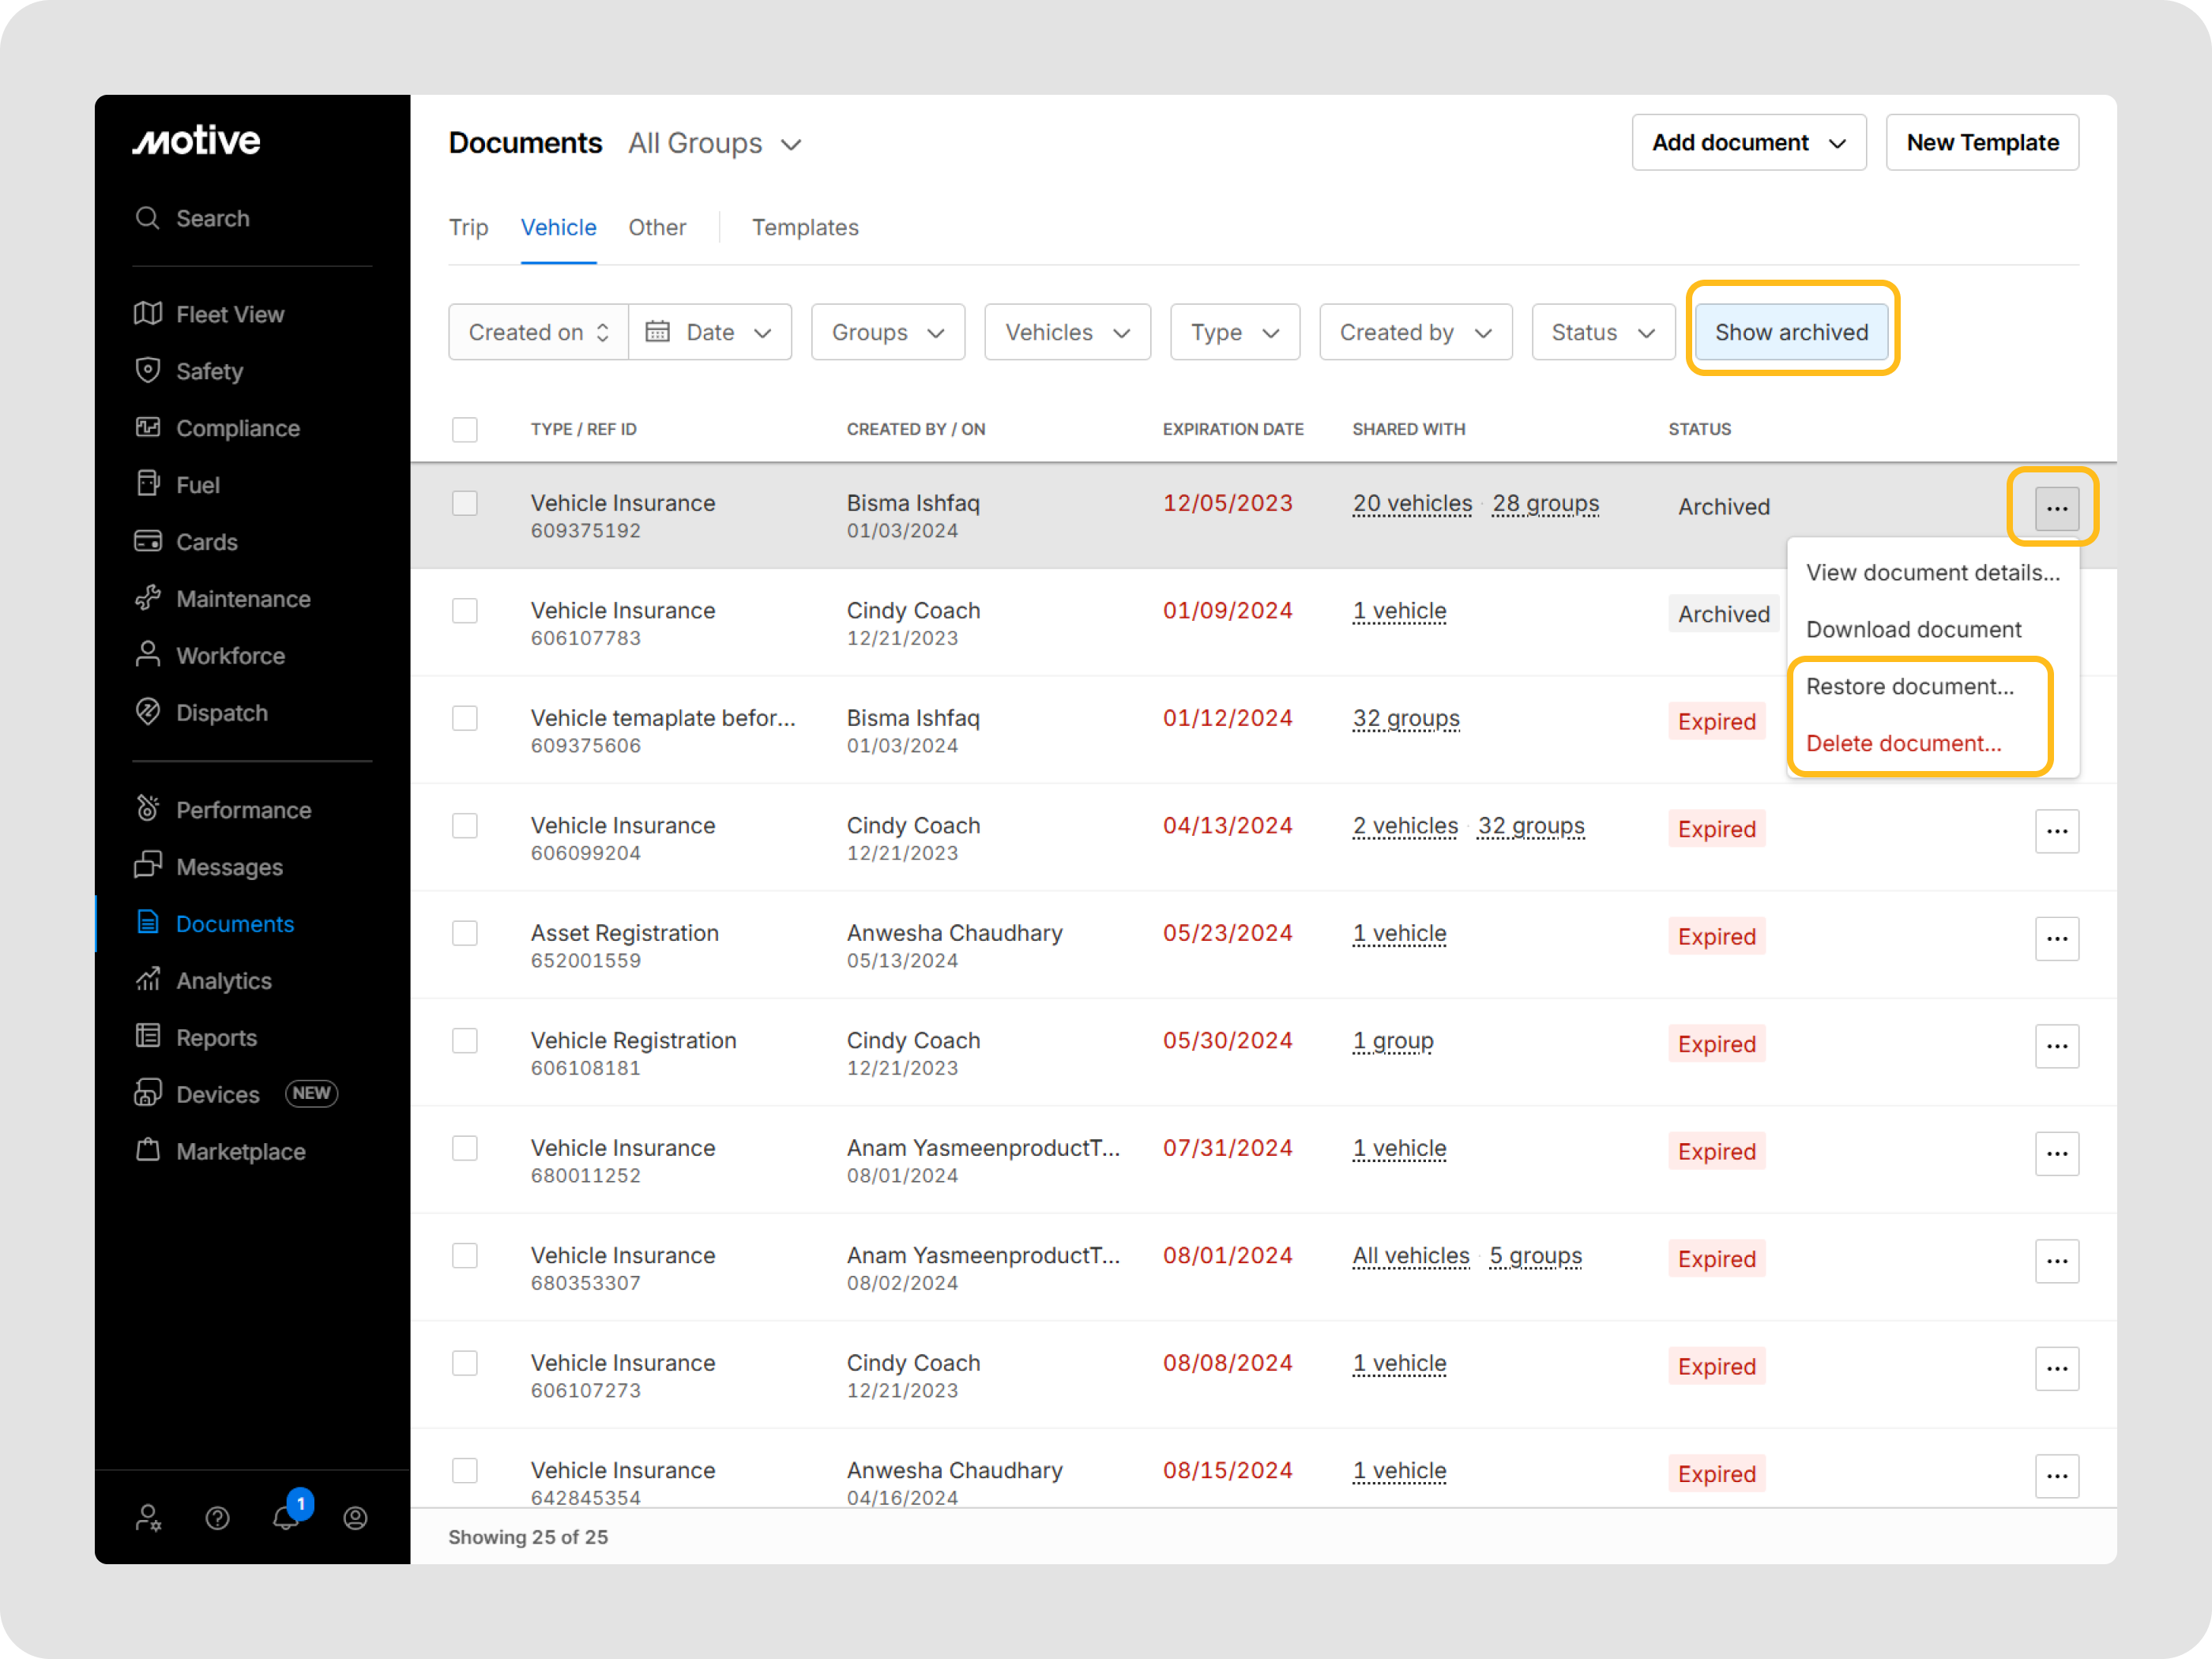Screen dimensions: 2212x1659
Task: Tick the Asset Registration row checkbox
Action: click(465, 933)
